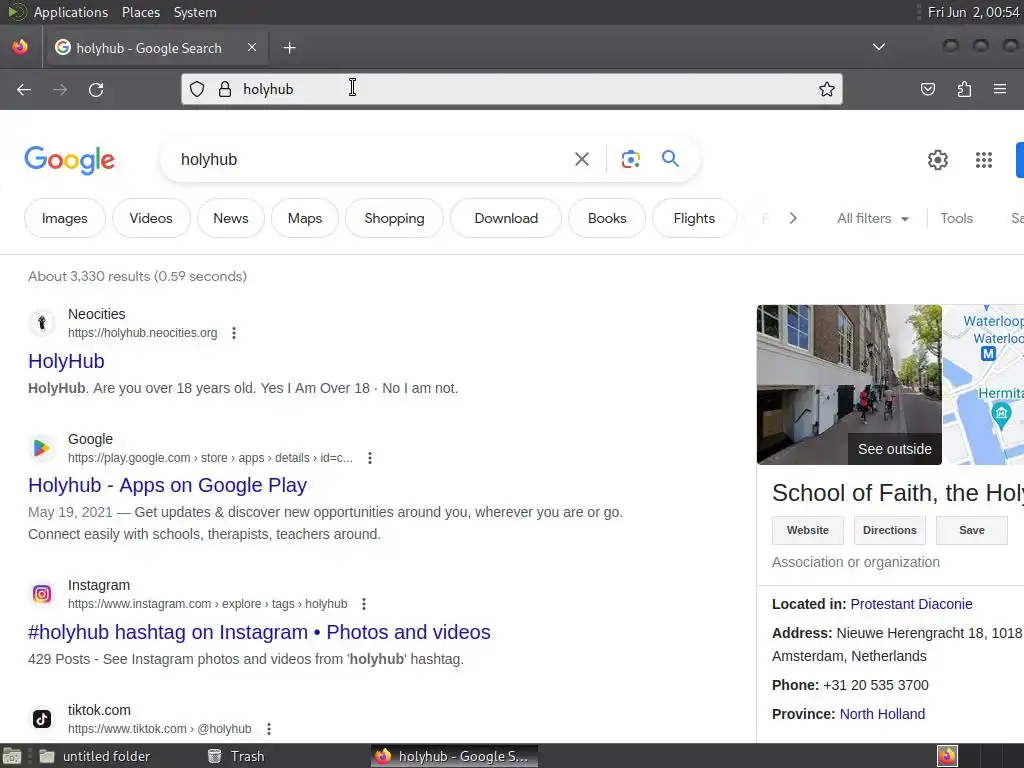Screen dimensions: 1024x768
Task: Filter results by Videos
Action: pos(151,218)
